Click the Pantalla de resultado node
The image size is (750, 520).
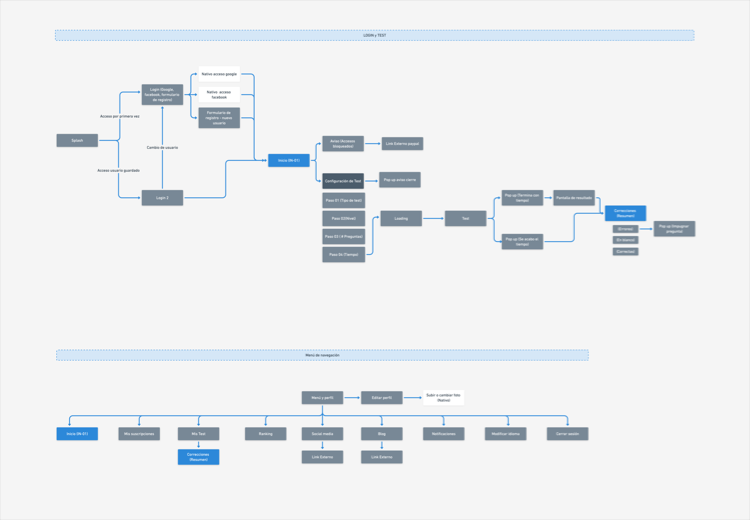tap(574, 198)
